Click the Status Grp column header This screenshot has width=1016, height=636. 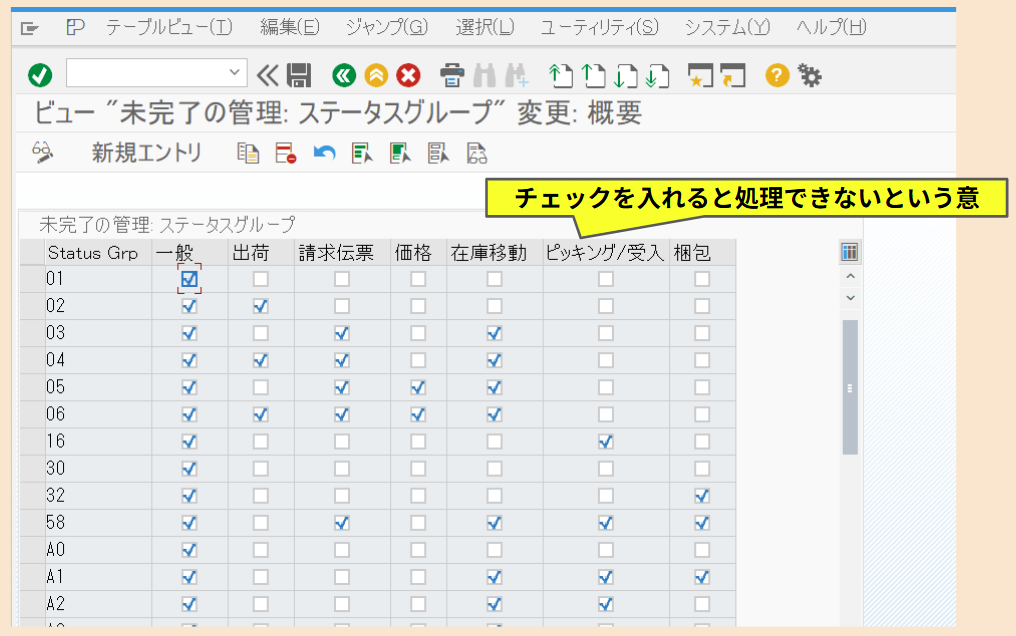coord(98,253)
